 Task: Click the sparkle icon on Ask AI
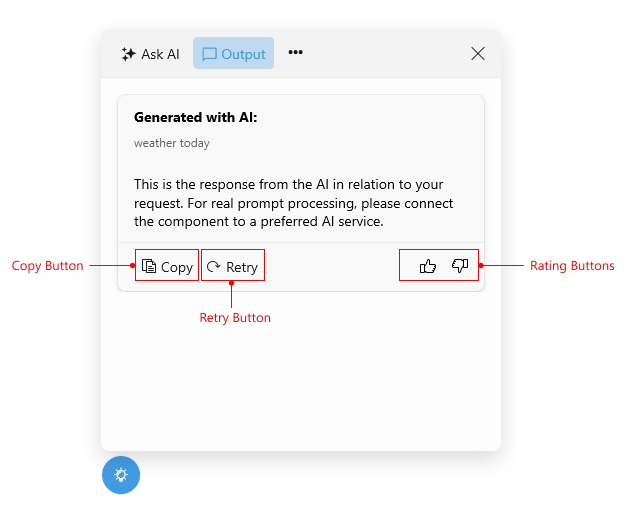(x=128, y=54)
